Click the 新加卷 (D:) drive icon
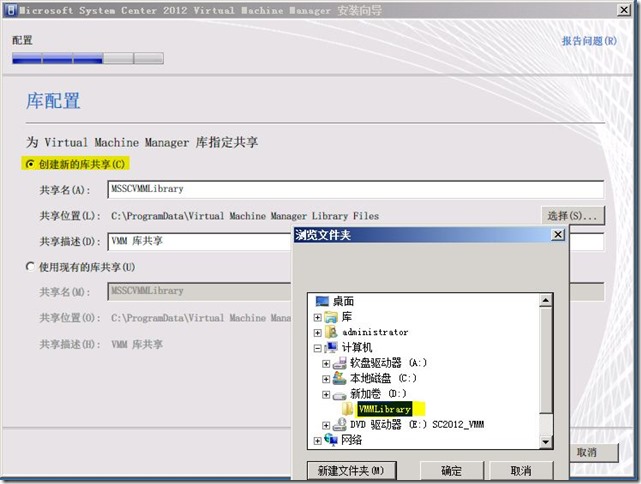This screenshot has width=641, height=484. (x=340, y=394)
